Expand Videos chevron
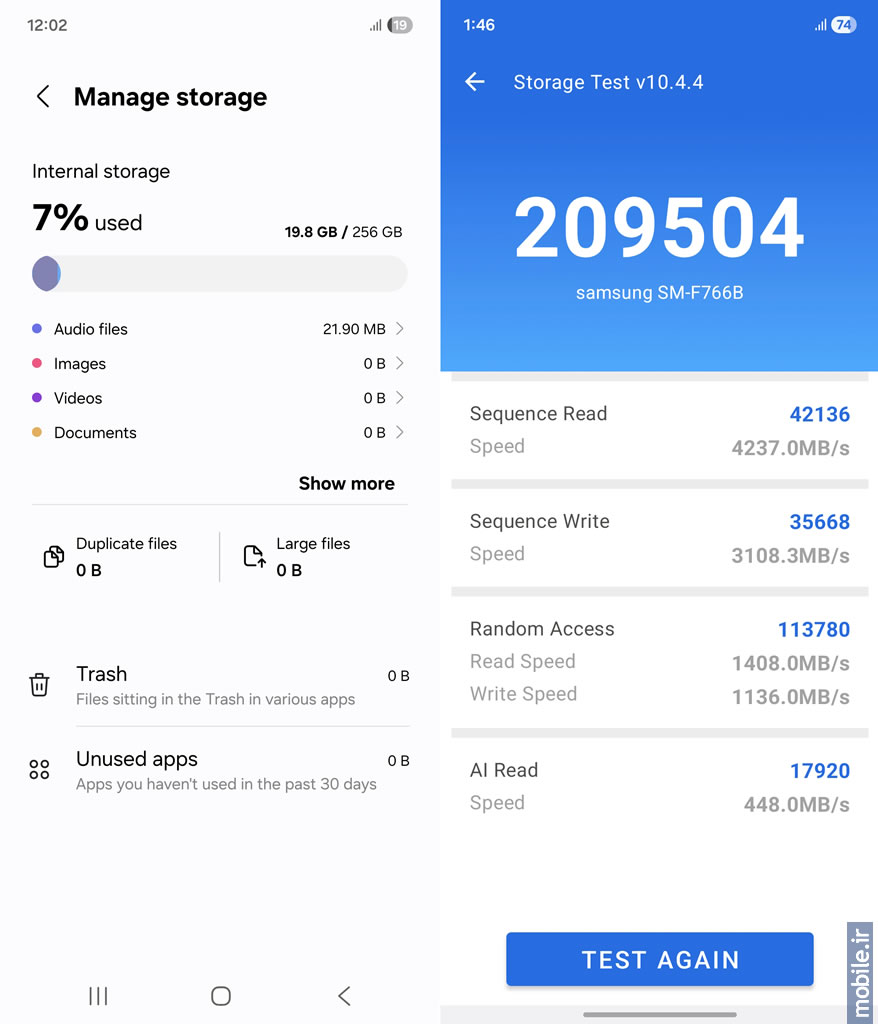Screen dimensions: 878x1024 (x=400, y=398)
